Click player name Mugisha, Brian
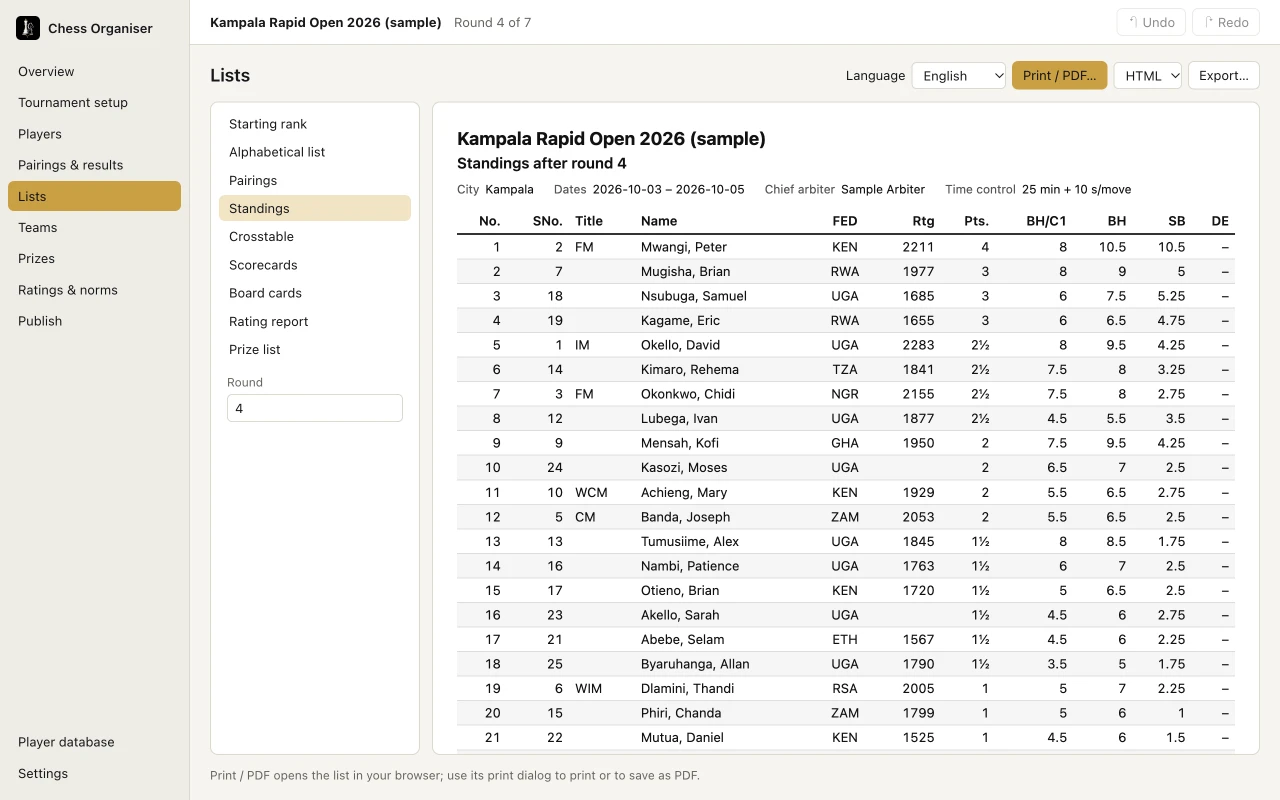 (686, 271)
